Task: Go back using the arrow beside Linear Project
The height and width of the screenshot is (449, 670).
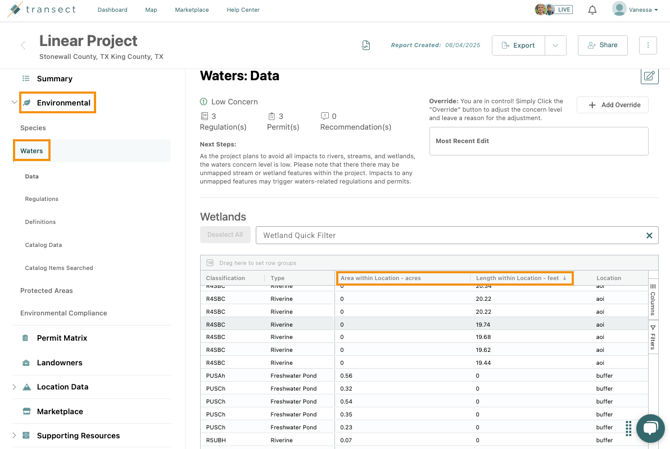Action: coord(23,45)
